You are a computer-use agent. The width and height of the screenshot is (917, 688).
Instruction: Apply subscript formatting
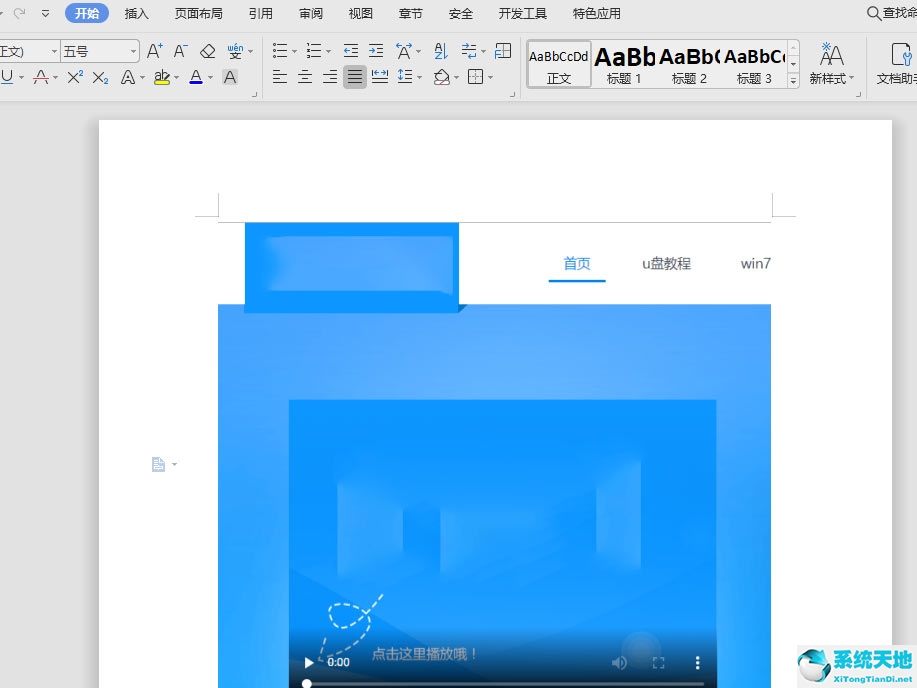pos(100,77)
